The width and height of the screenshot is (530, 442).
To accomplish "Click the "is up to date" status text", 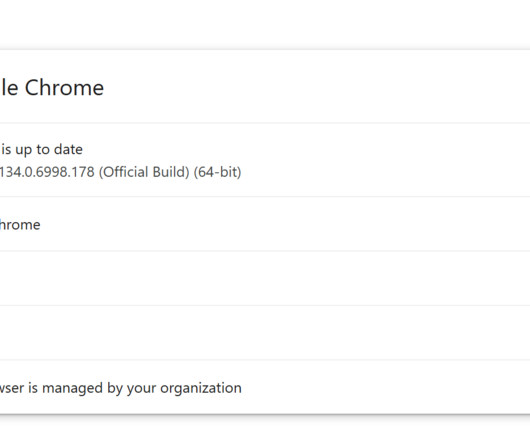I will tap(42, 149).
